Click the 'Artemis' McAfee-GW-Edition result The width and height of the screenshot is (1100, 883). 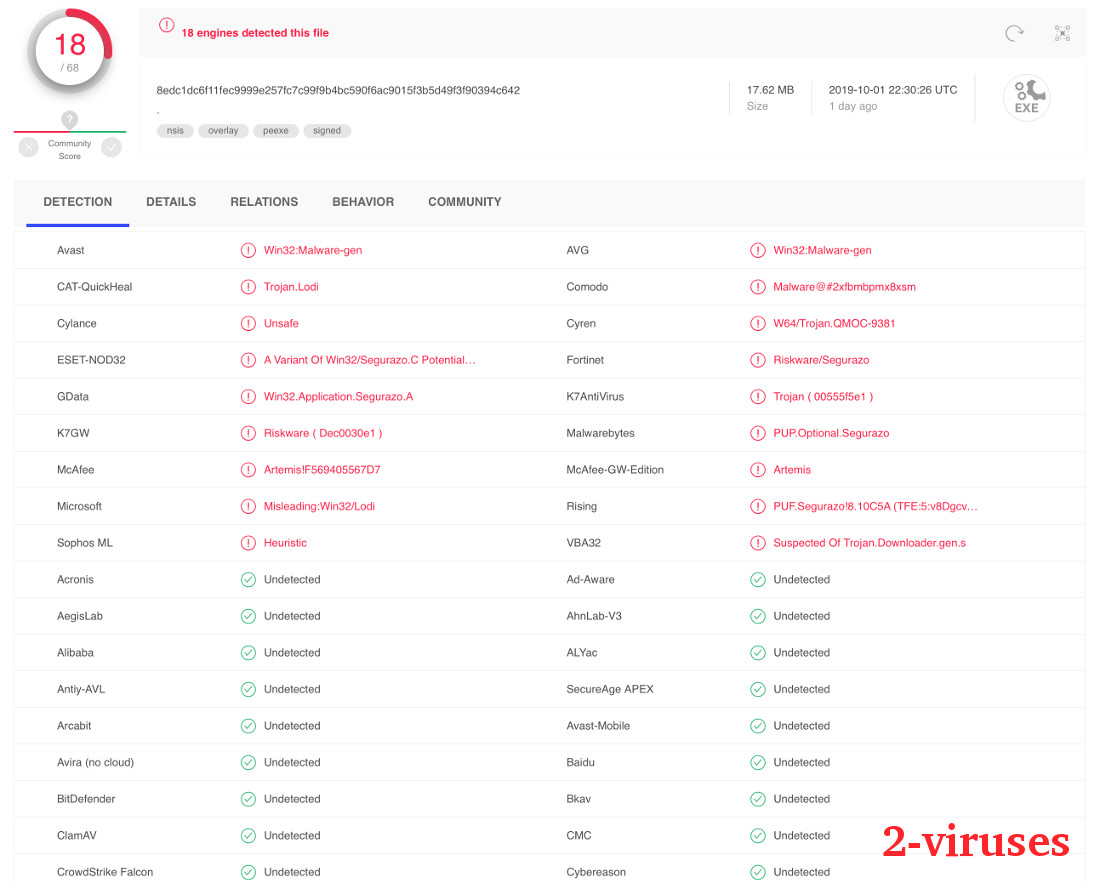click(792, 470)
